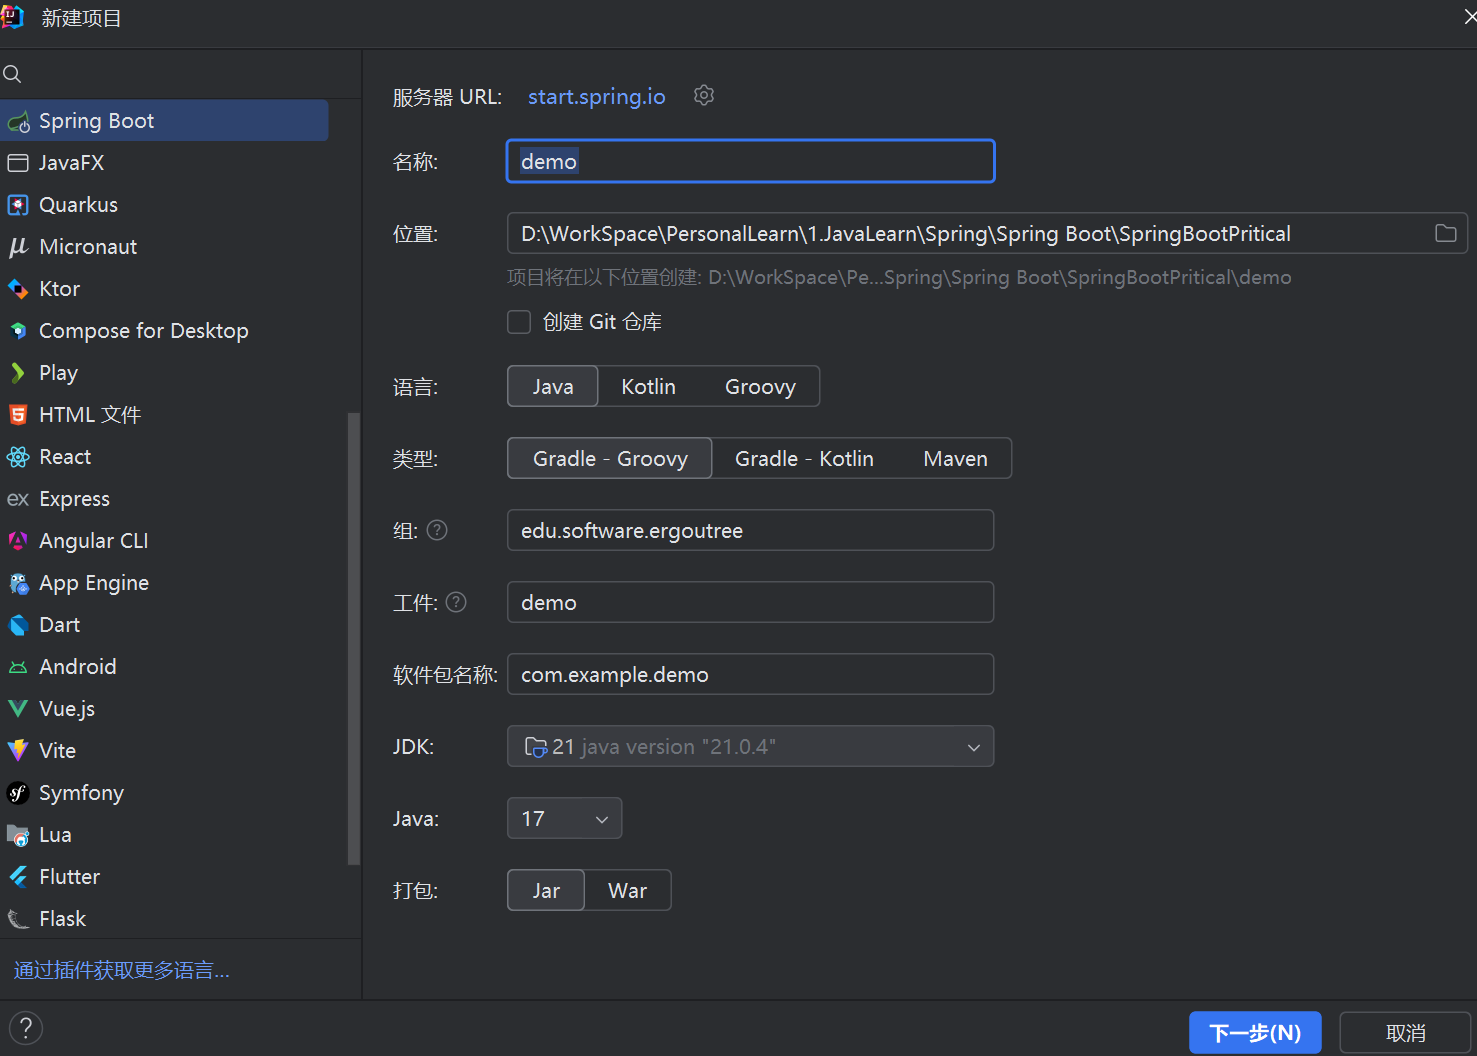
Task: Click the 取消 button
Action: [x=1405, y=1033]
